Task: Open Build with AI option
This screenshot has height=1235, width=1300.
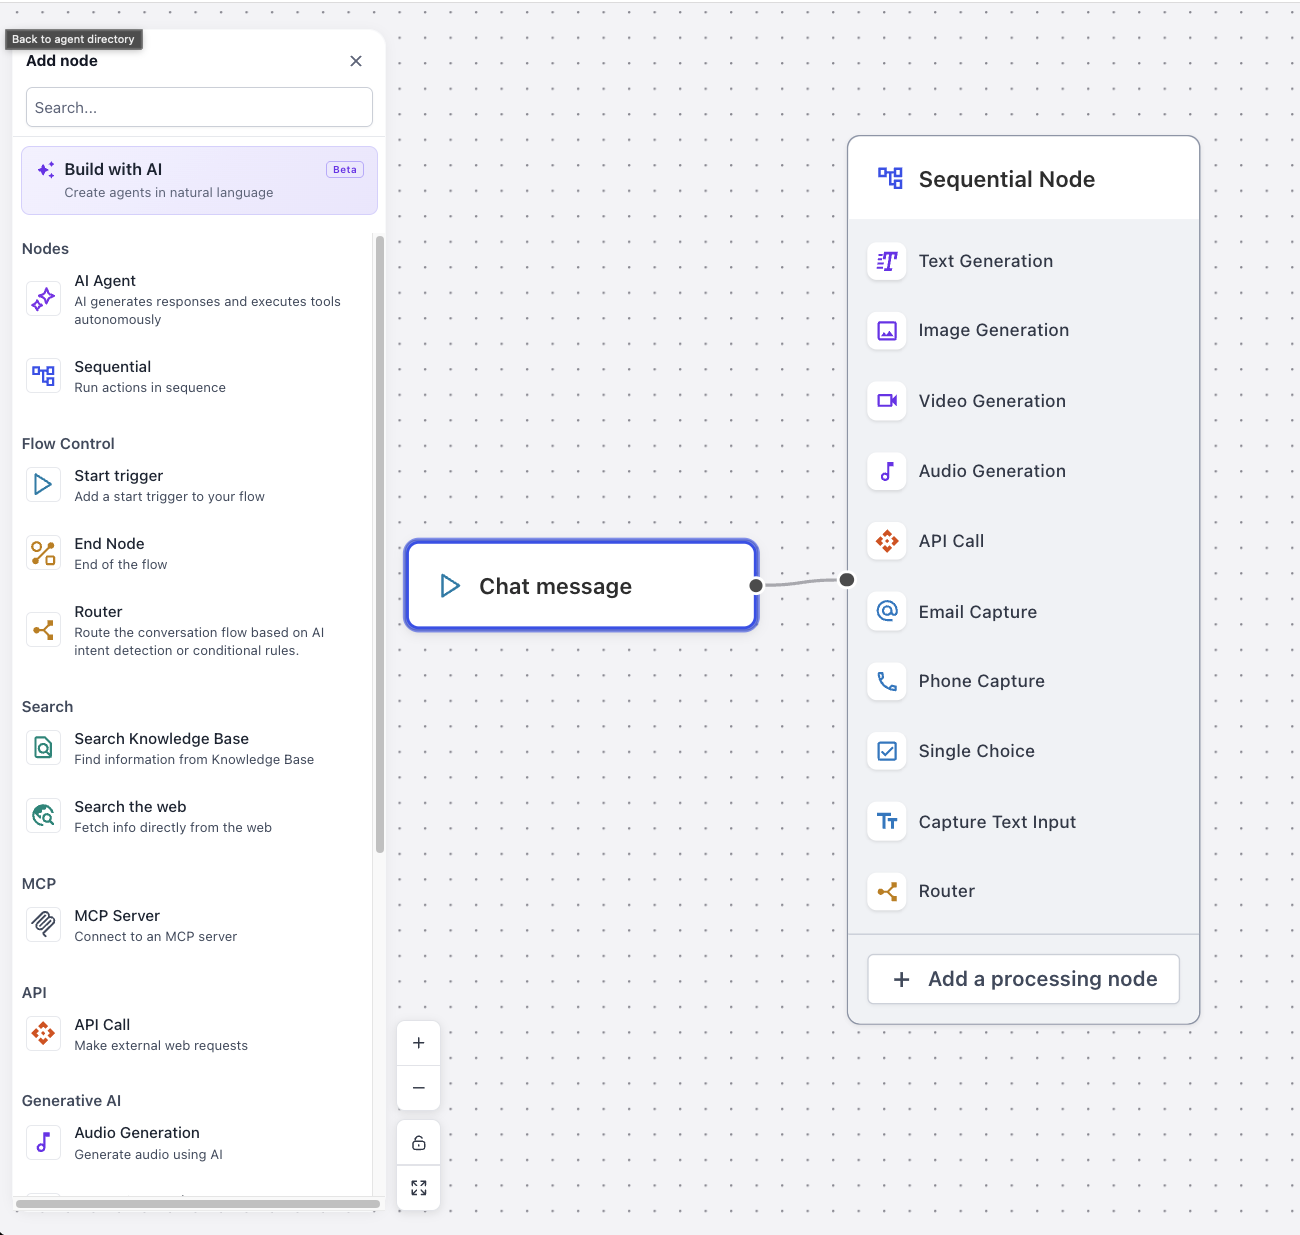Action: coord(199,180)
